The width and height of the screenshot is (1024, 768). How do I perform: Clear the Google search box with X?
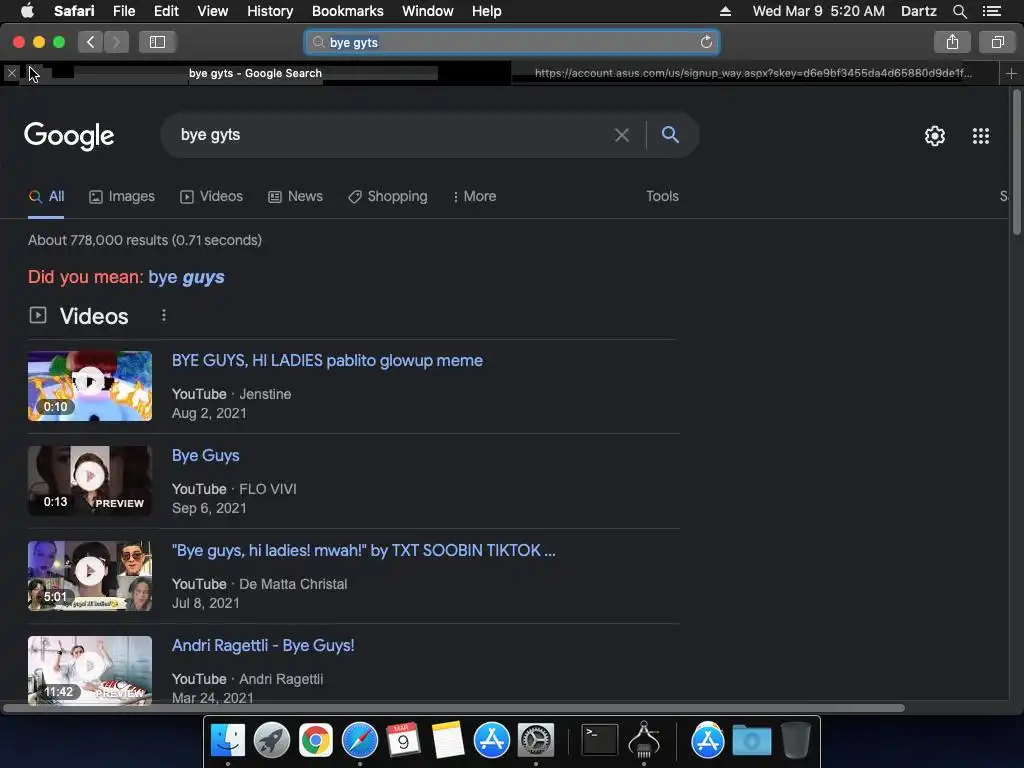pyautogui.click(x=622, y=135)
